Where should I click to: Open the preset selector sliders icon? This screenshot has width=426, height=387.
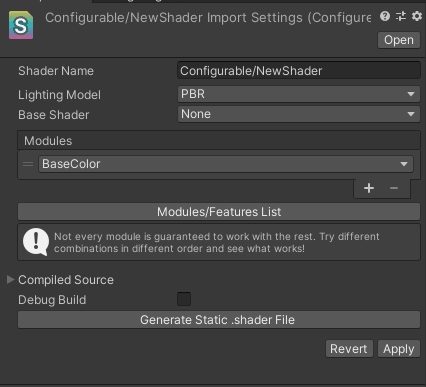coord(401,16)
